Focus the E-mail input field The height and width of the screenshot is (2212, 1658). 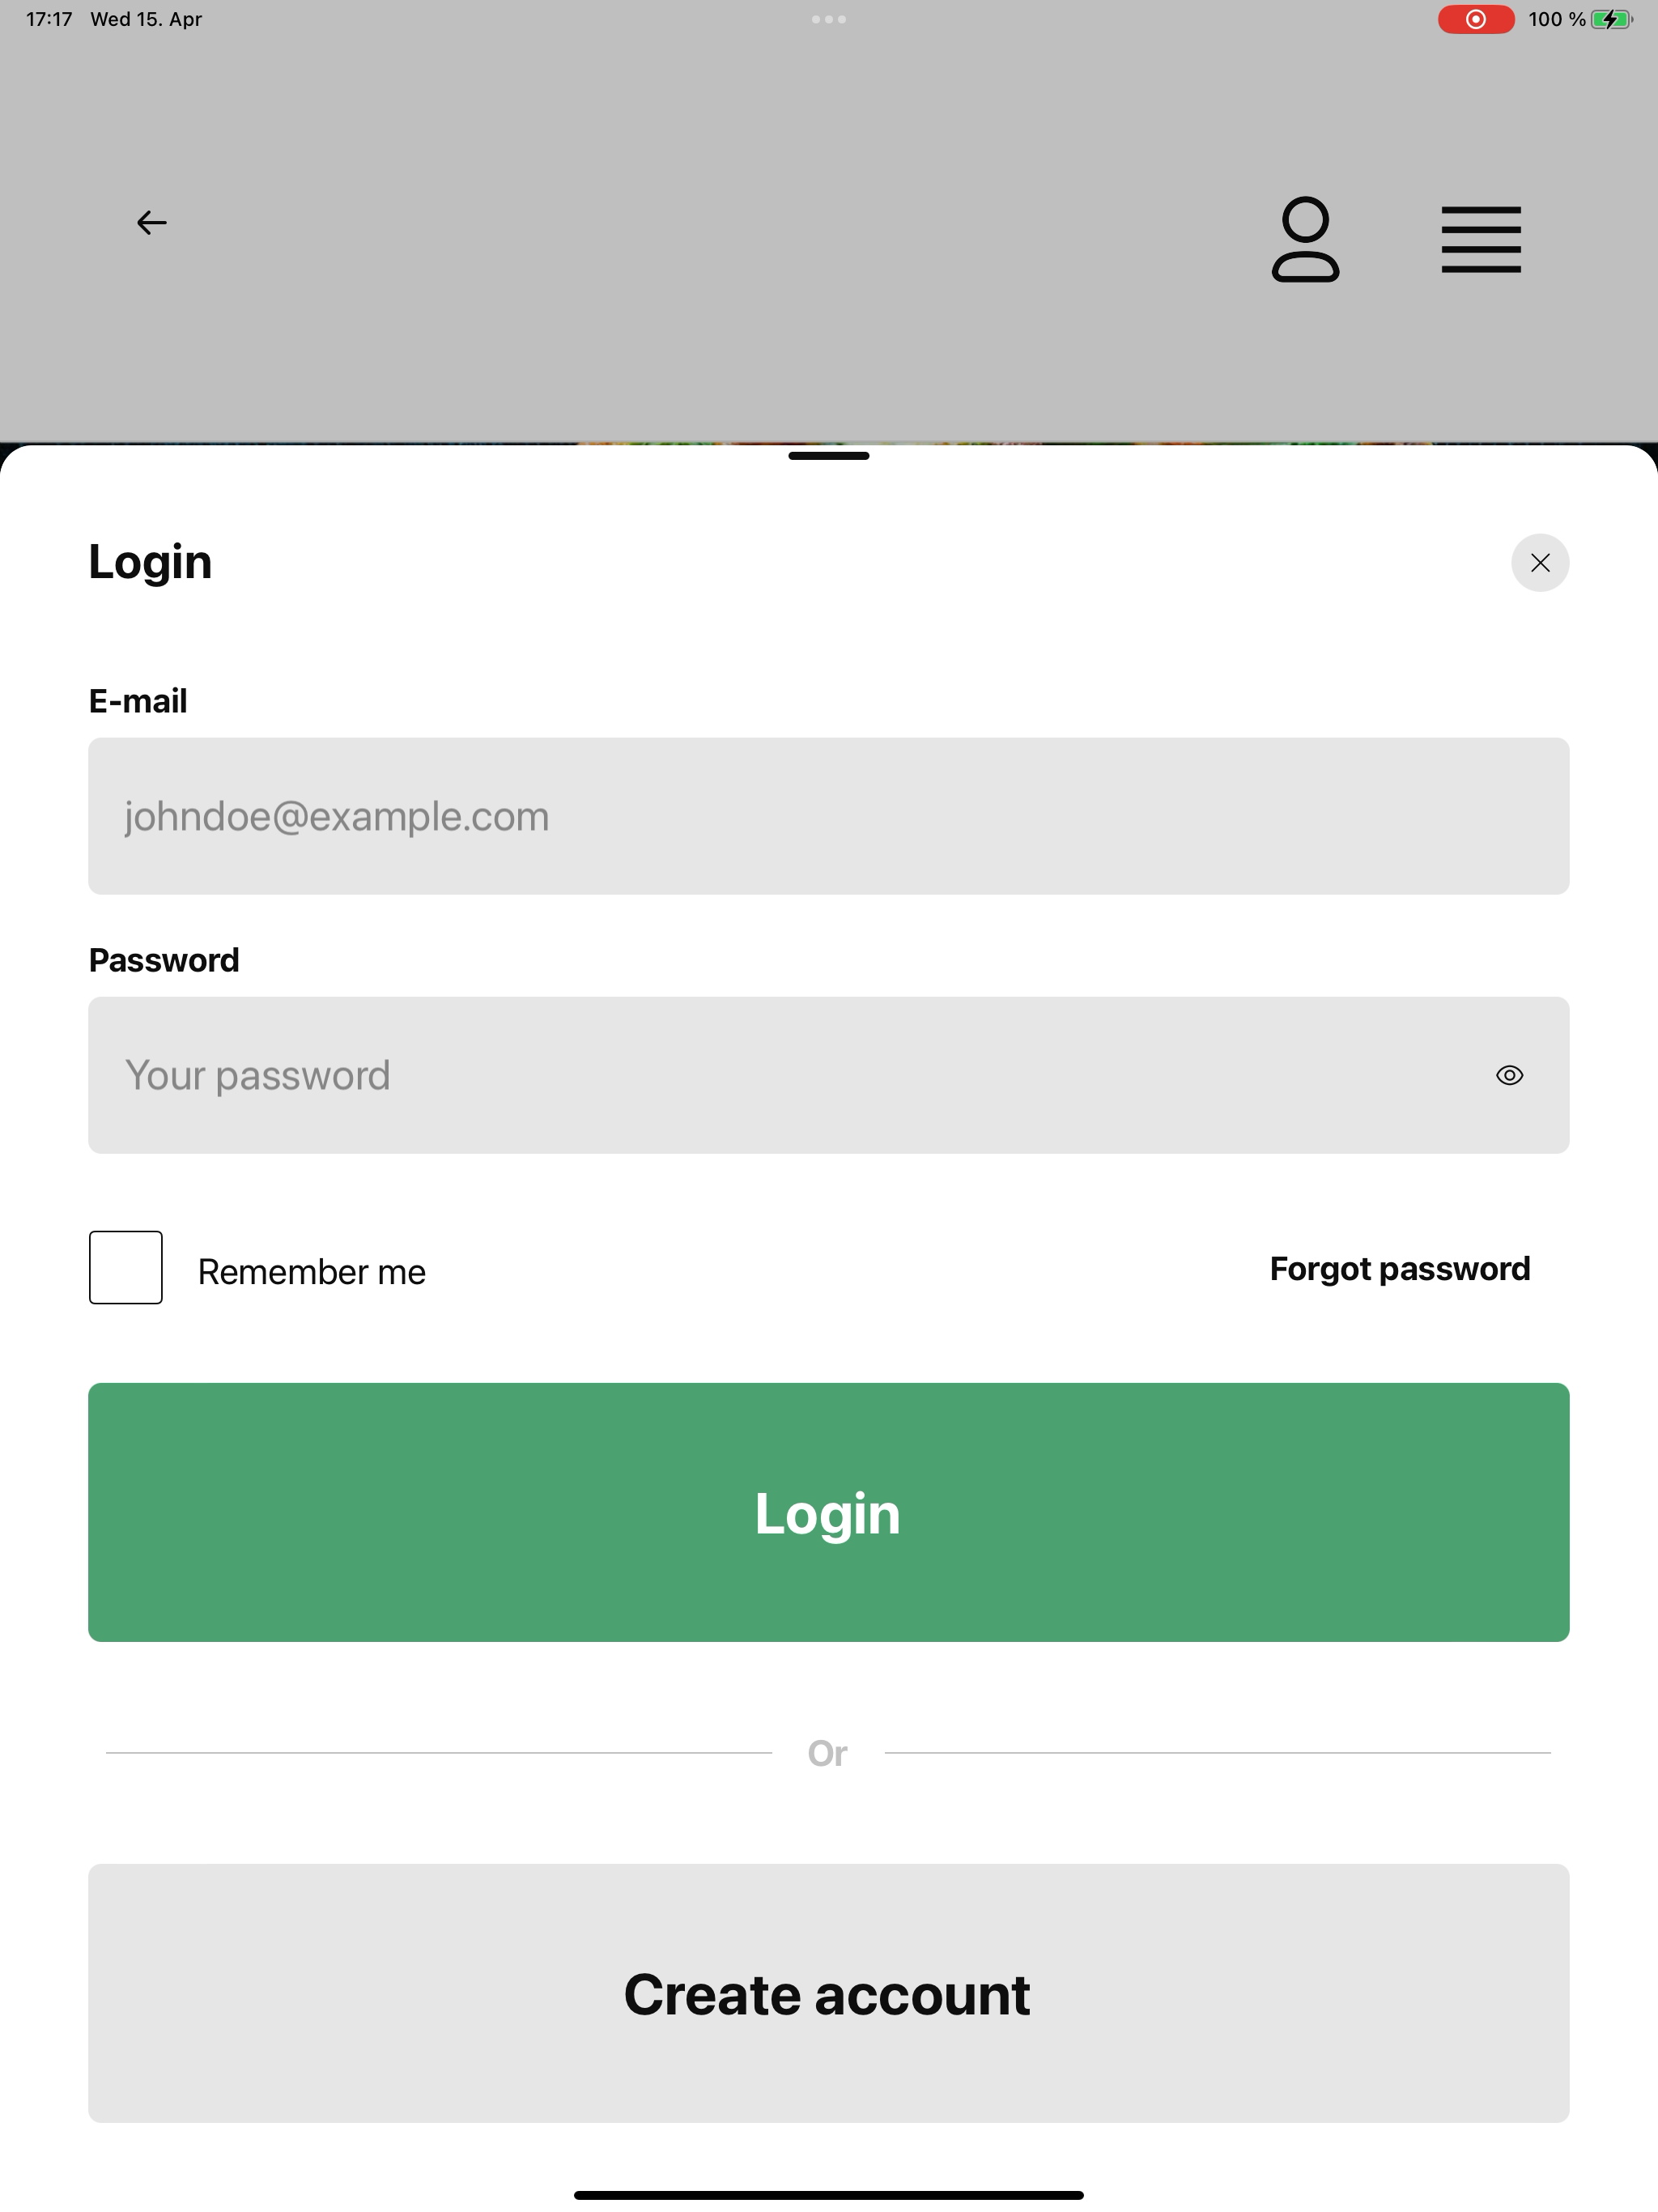pos(829,816)
